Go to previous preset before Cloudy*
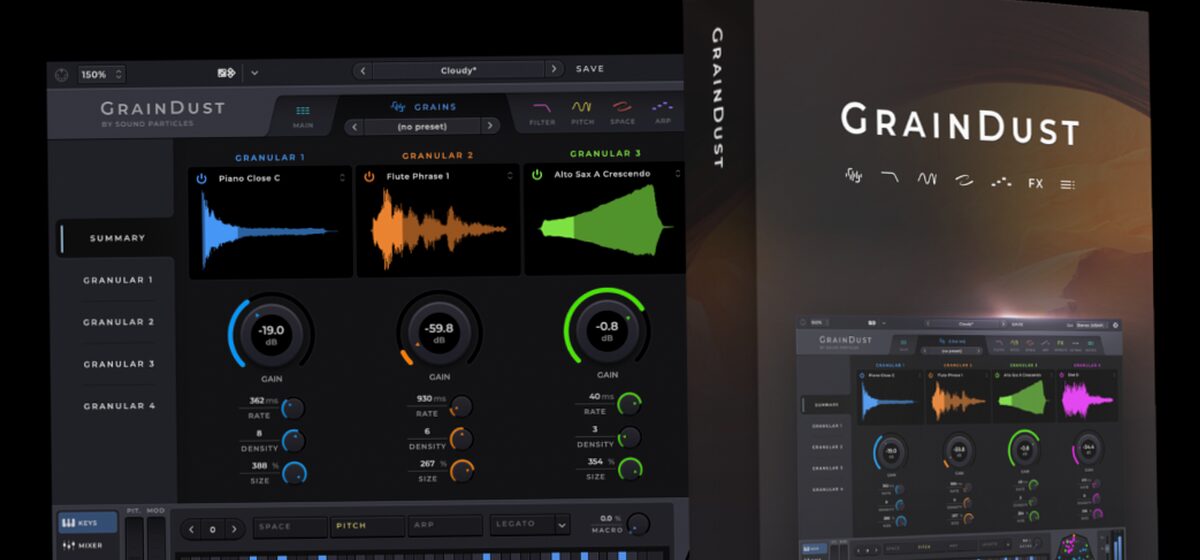The image size is (1200, 560). (362, 70)
